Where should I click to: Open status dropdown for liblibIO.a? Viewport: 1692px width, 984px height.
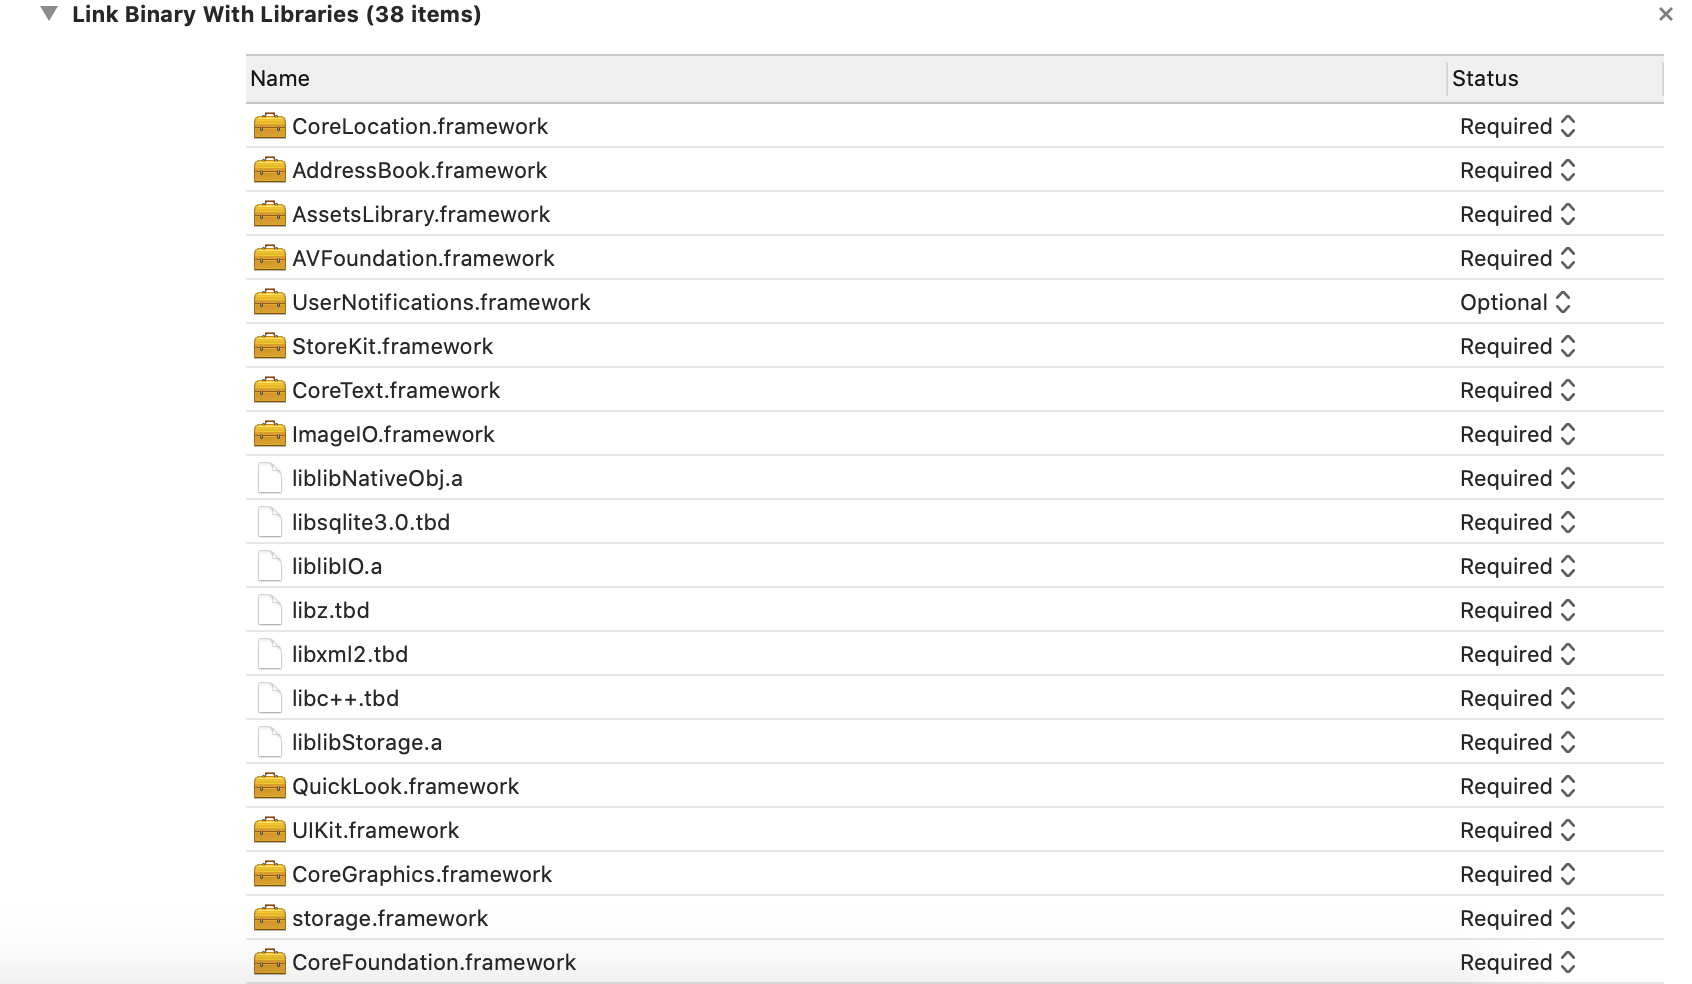pos(1518,566)
